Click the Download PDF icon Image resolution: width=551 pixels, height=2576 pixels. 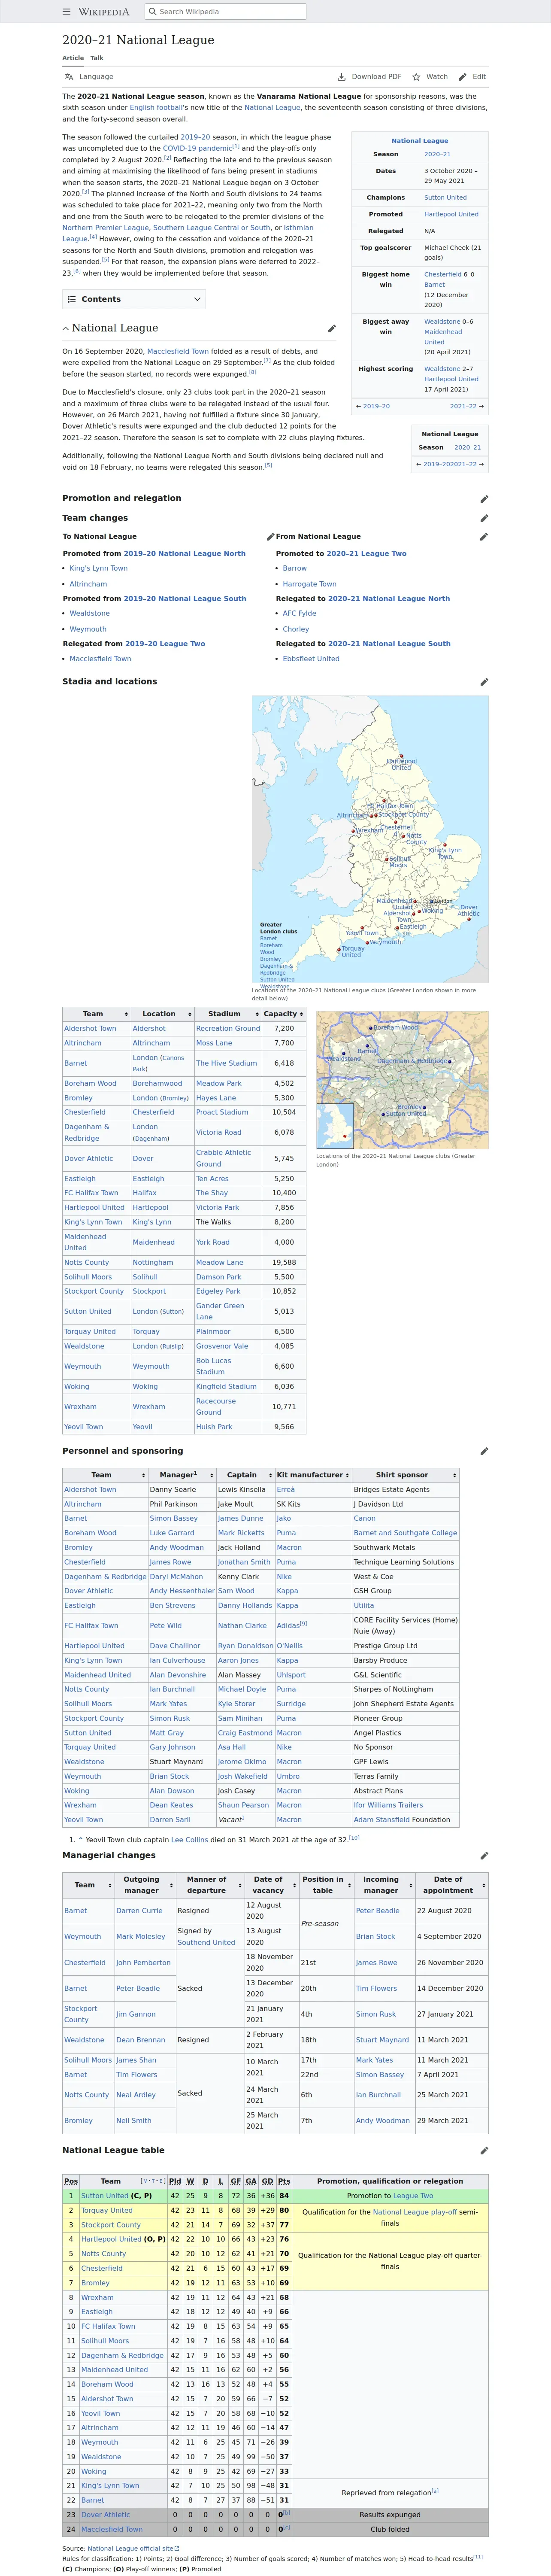pos(342,77)
